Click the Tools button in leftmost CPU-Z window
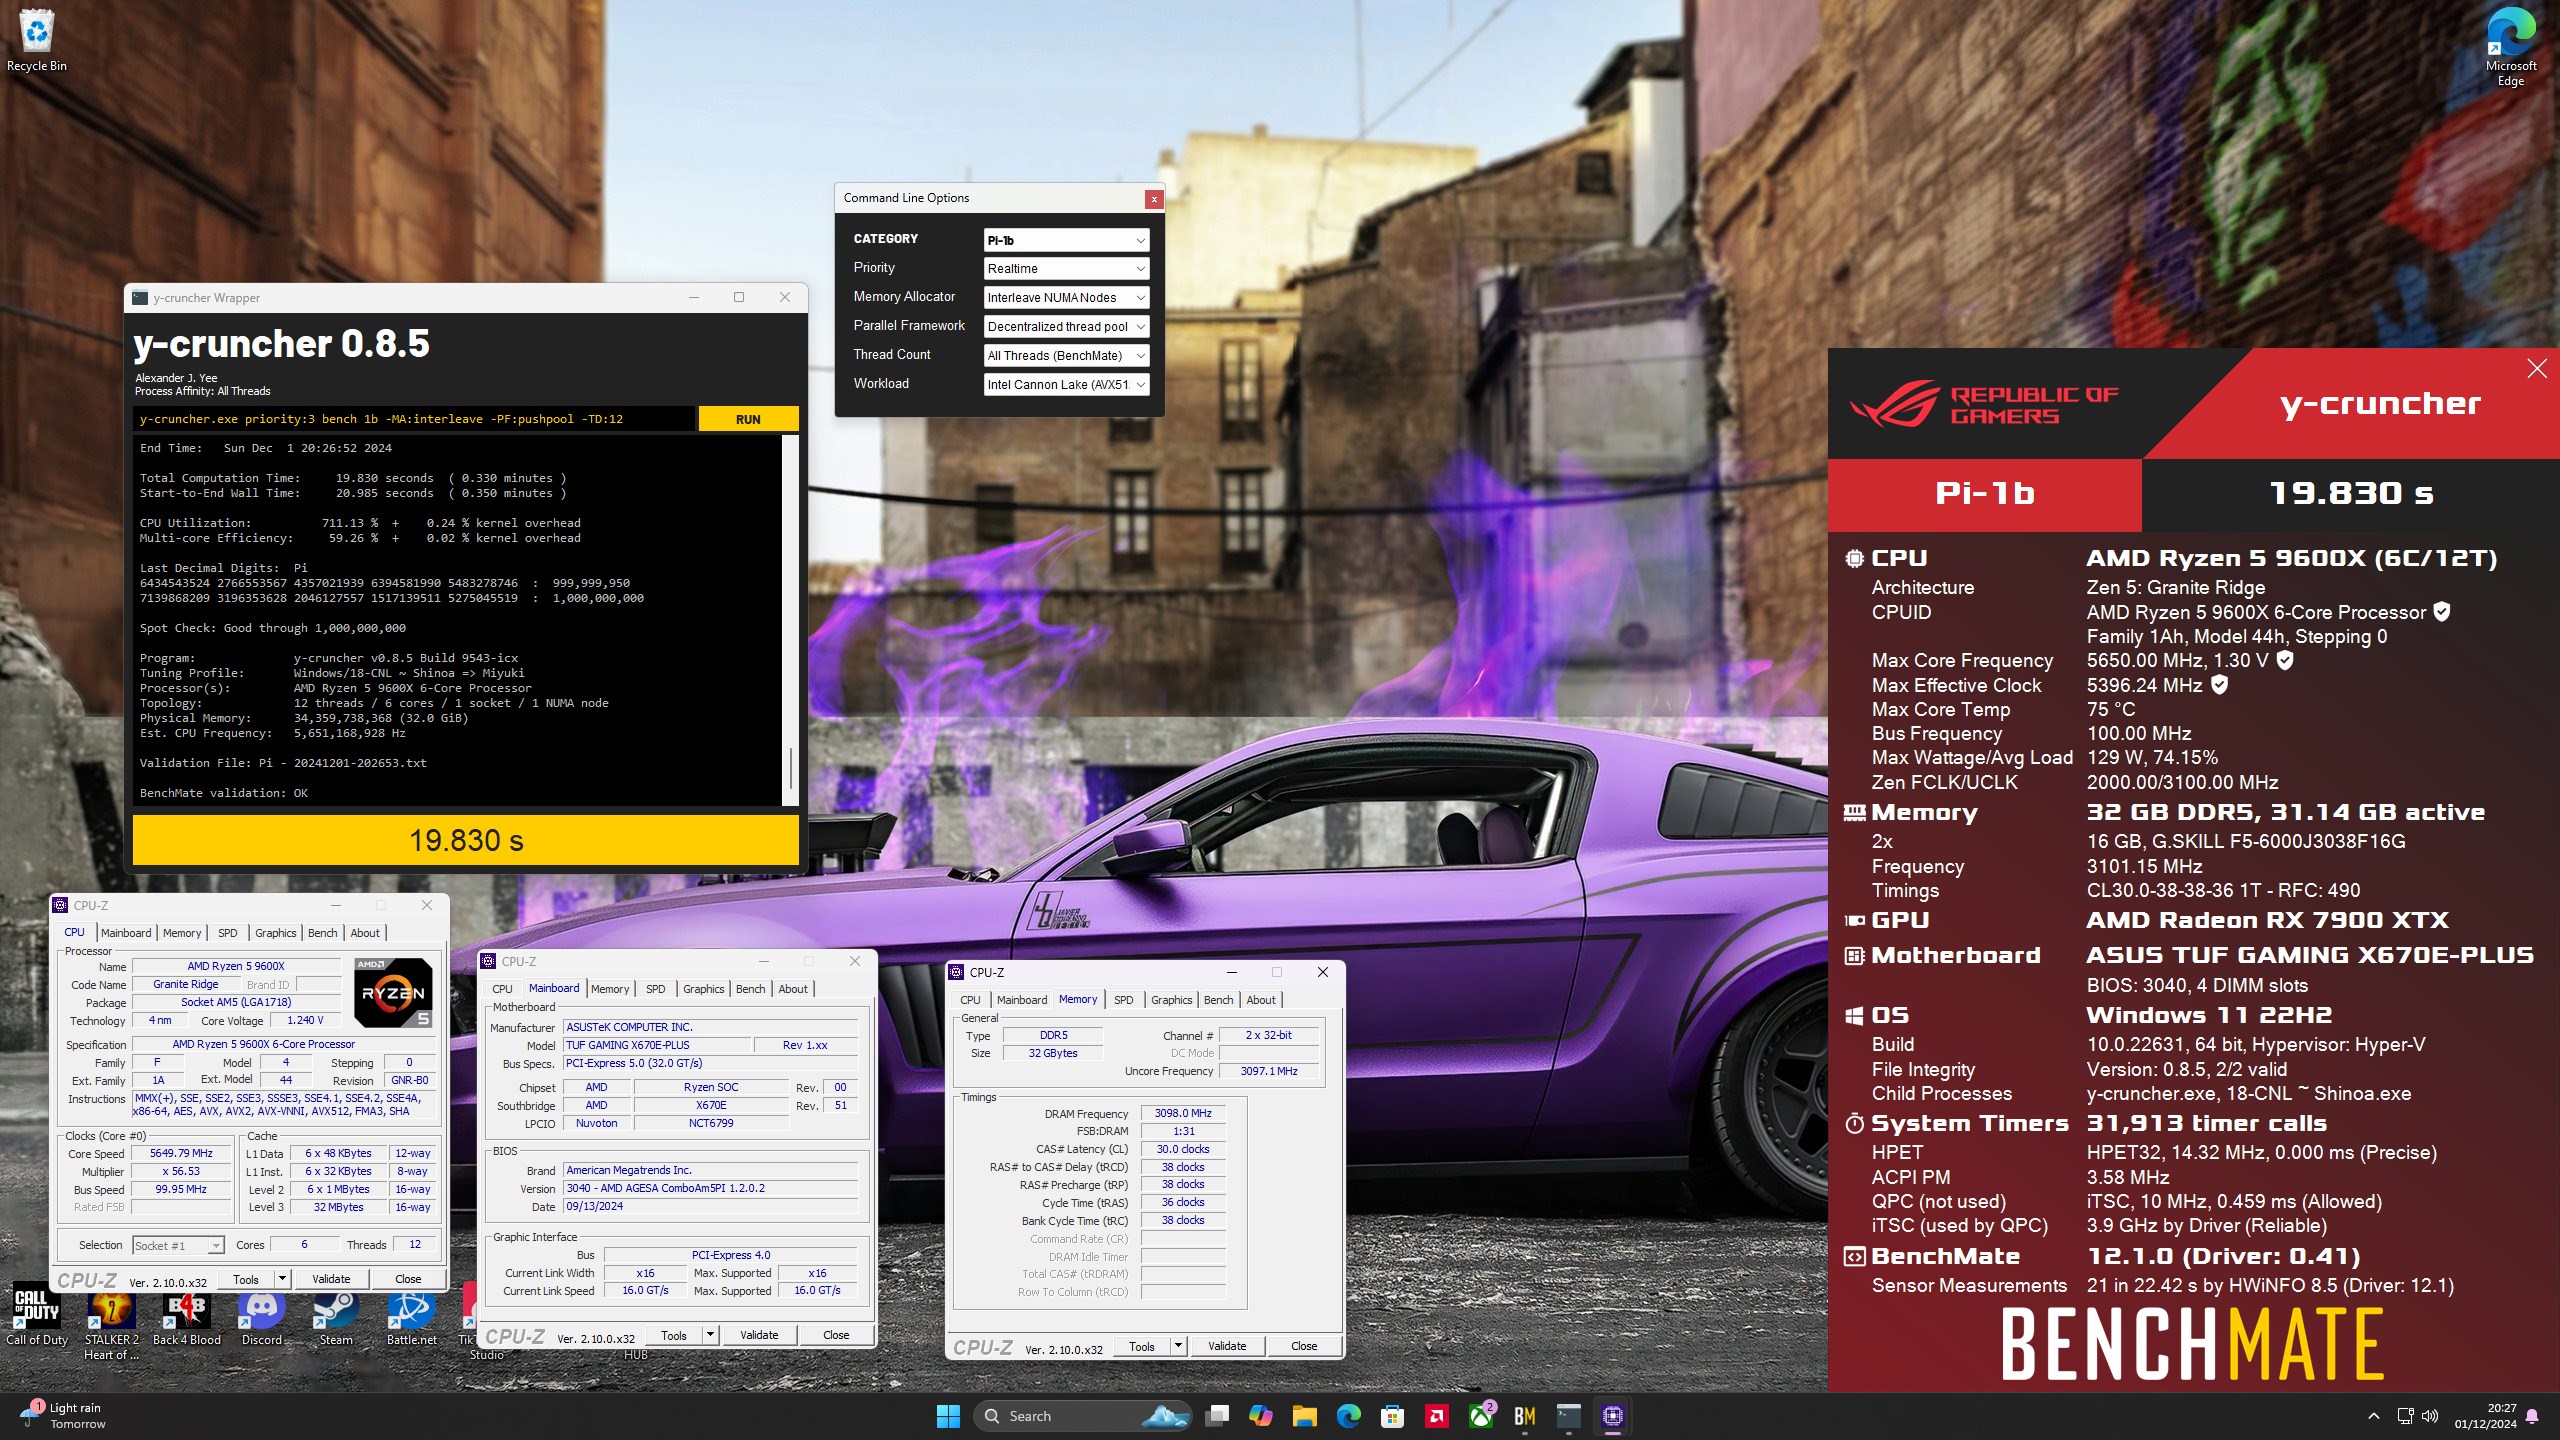This screenshot has width=2560, height=1440. coord(246,1279)
